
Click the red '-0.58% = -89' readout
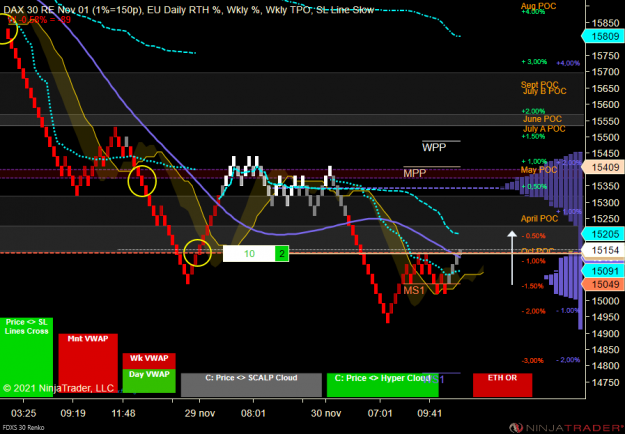(39, 20)
